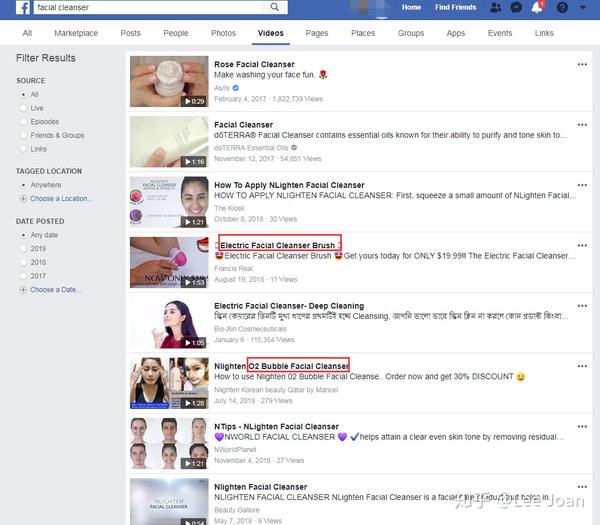Select the Any date radio button
Image resolution: width=600 pixels, height=525 pixels.
point(23,235)
